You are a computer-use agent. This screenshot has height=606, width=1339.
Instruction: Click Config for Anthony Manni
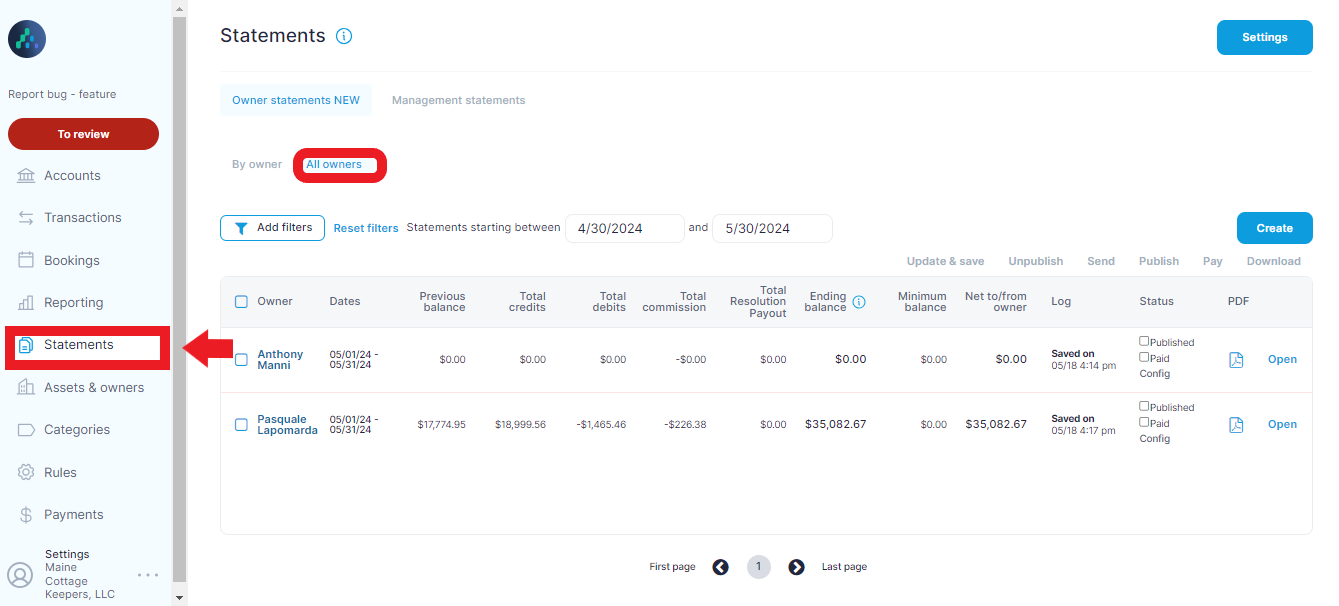coord(1154,374)
